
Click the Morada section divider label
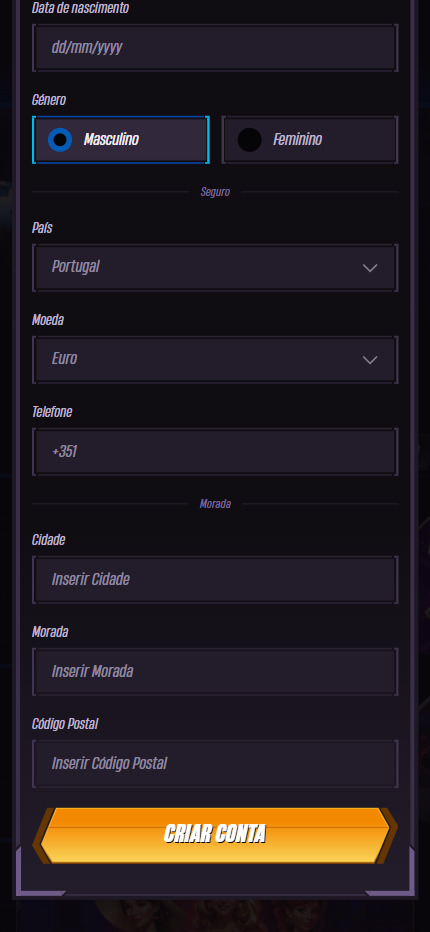click(x=215, y=504)
